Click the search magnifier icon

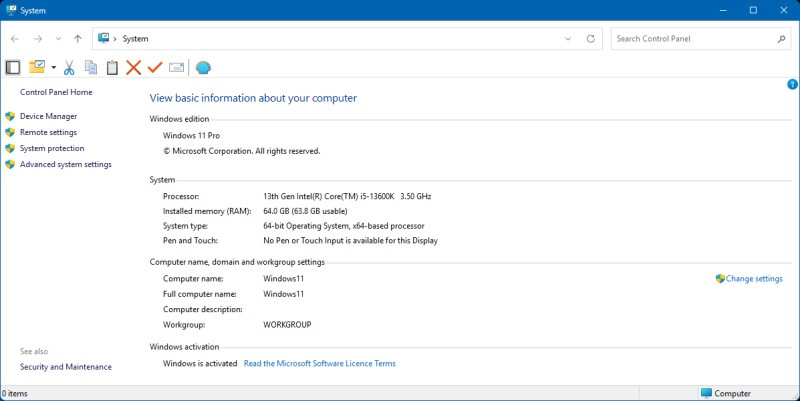point(781,39)
